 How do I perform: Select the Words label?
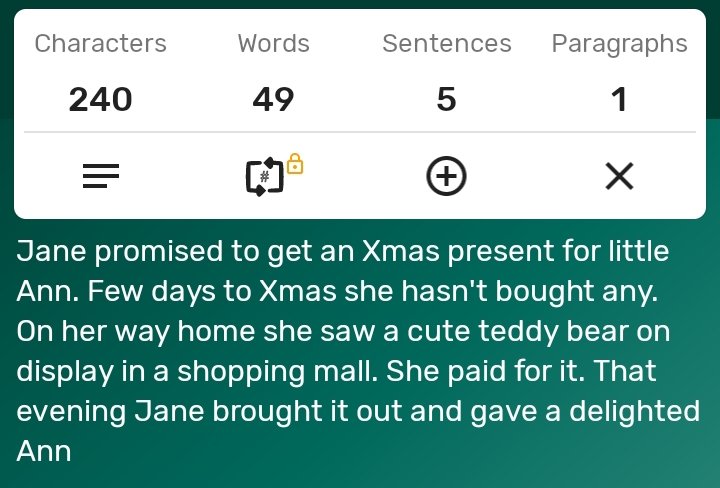point(273,44)
